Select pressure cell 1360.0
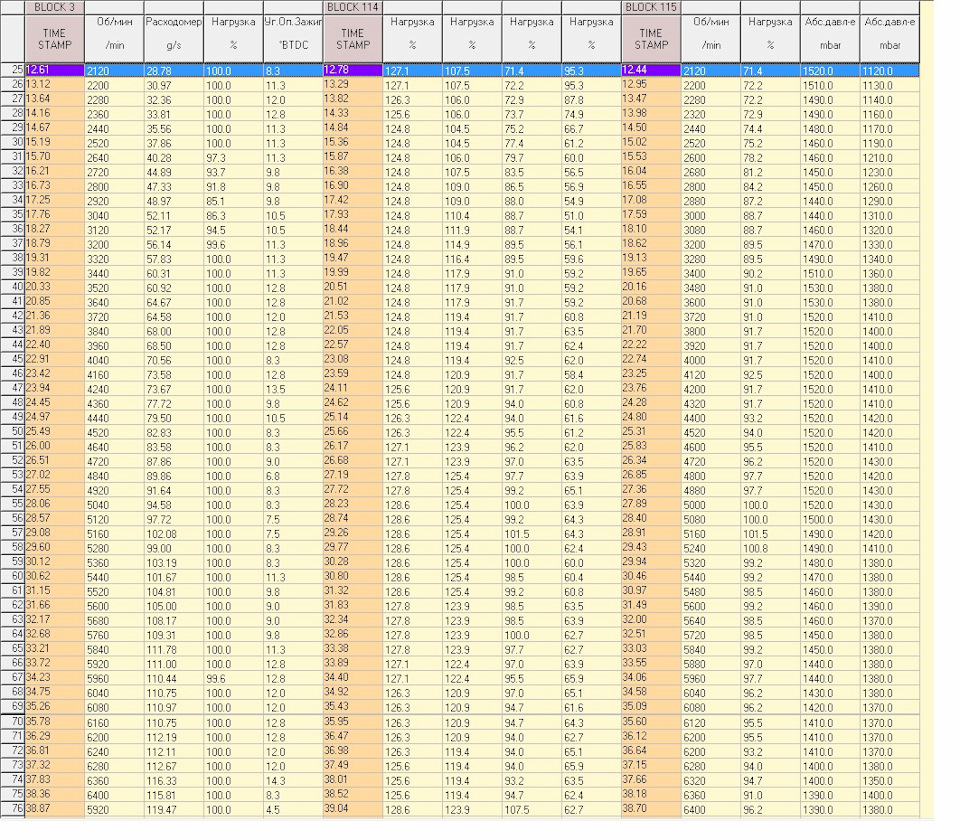960x840 pixels. (x=890, y=274)
